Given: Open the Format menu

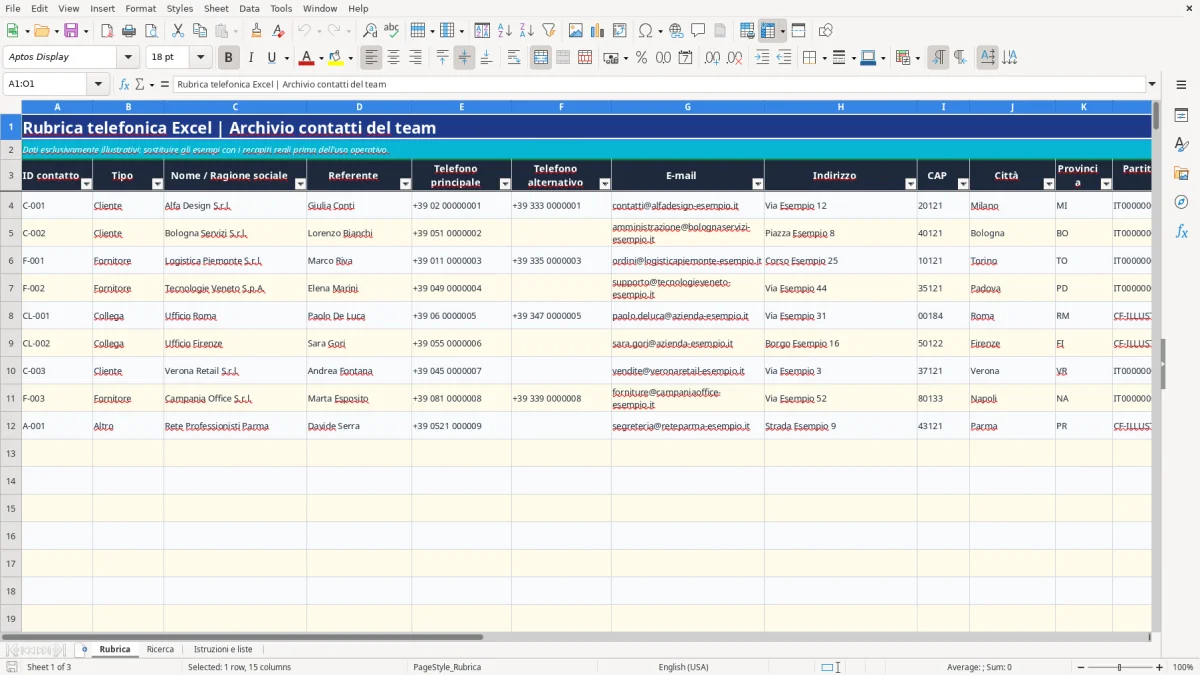Looking at the screenshot, I should [x=140, y=8].
